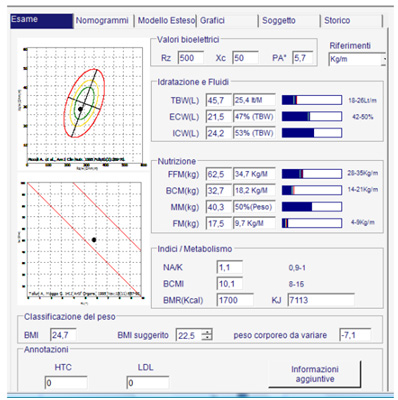Click the TBW progress bar
This screenshot has width=398, height=400.
coord(312,100)
